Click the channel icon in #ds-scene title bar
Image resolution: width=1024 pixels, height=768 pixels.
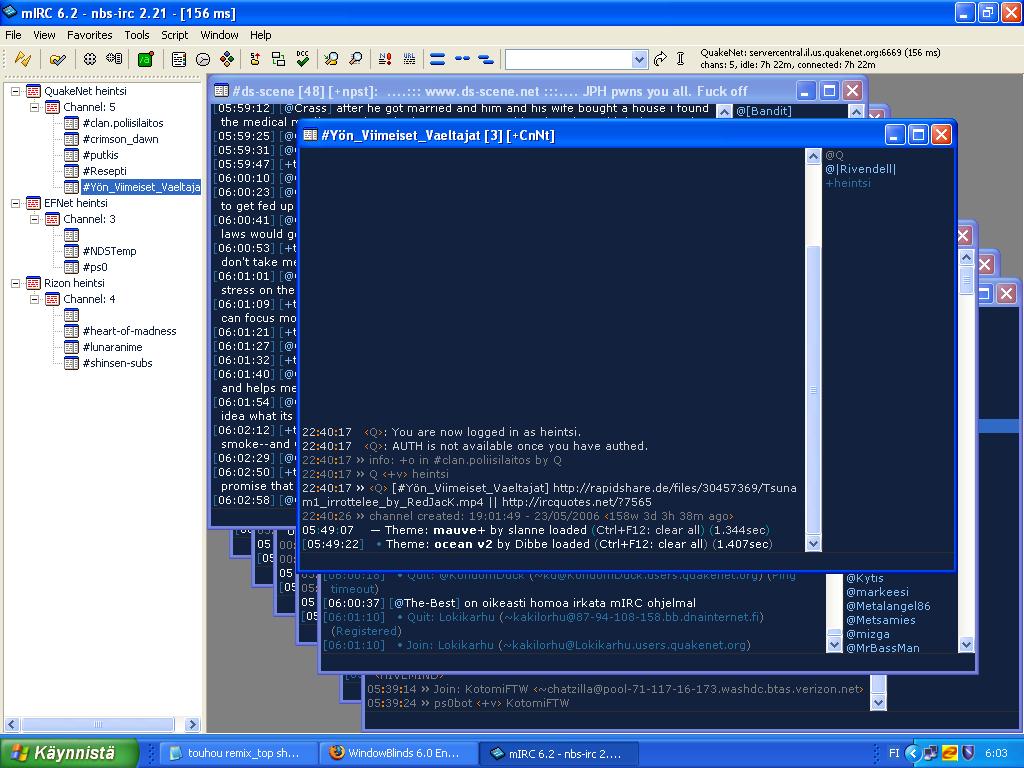(222, 91)
